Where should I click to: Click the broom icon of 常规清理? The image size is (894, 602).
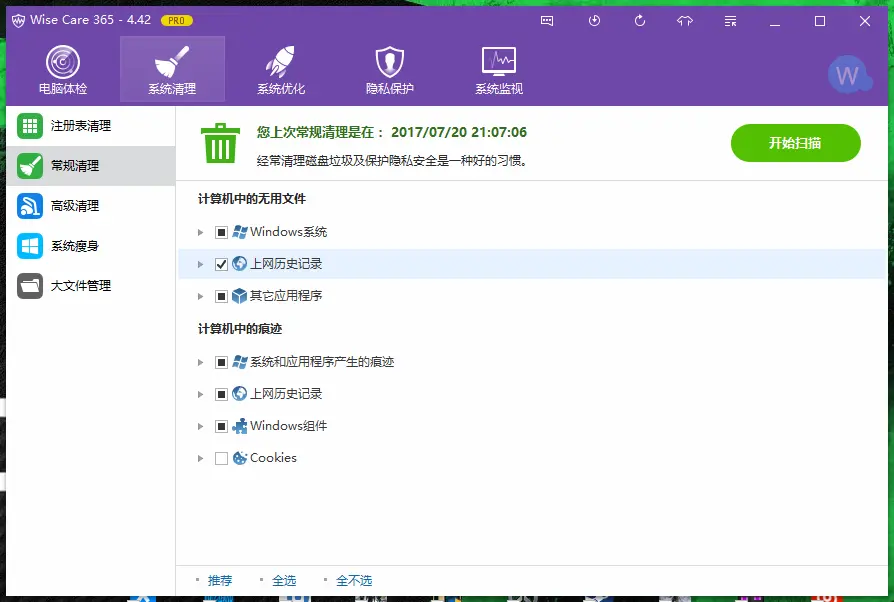point(30,166)
